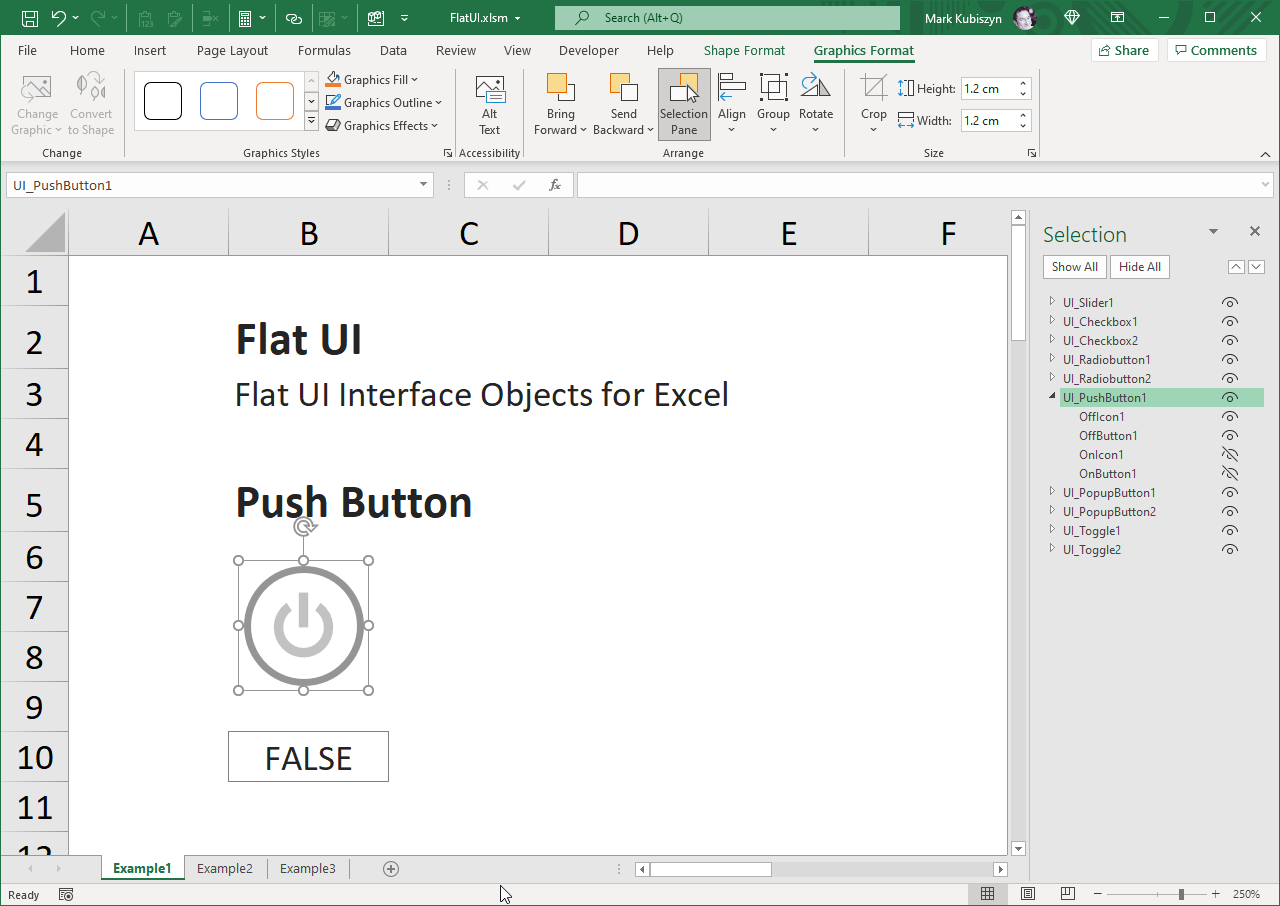Click the Send Backward icon

pyautogui.click(x=623, y=89)
